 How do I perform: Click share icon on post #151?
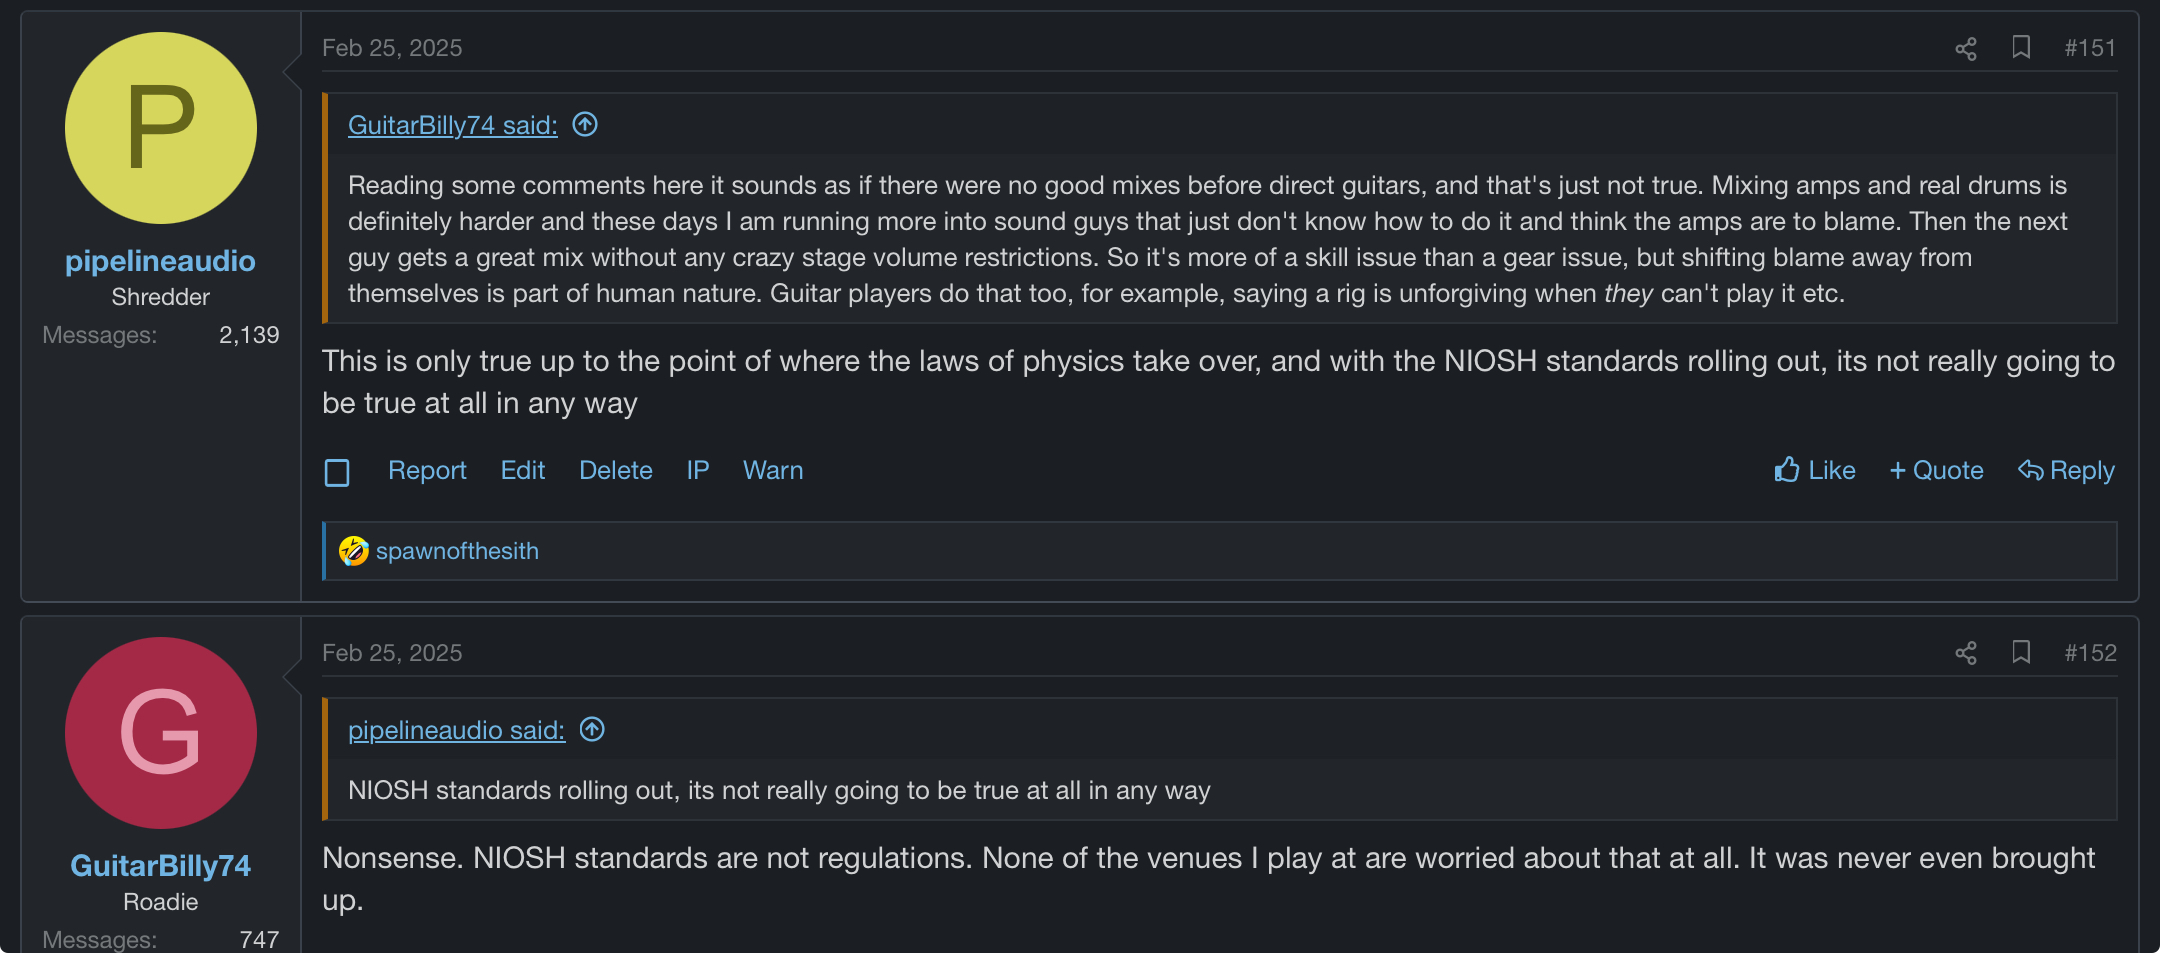click(x=1965, y=49)
